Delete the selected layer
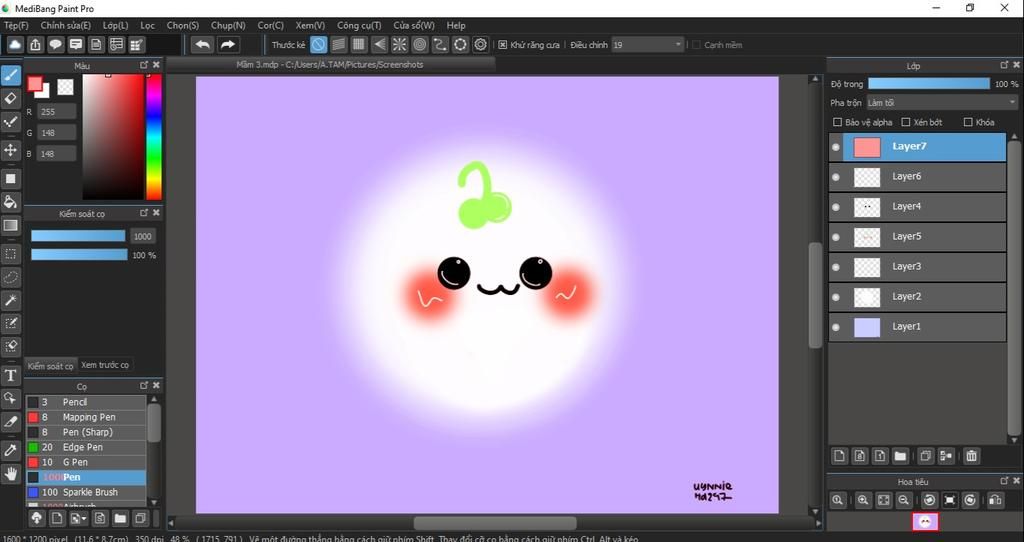 (x=971, y=456)
